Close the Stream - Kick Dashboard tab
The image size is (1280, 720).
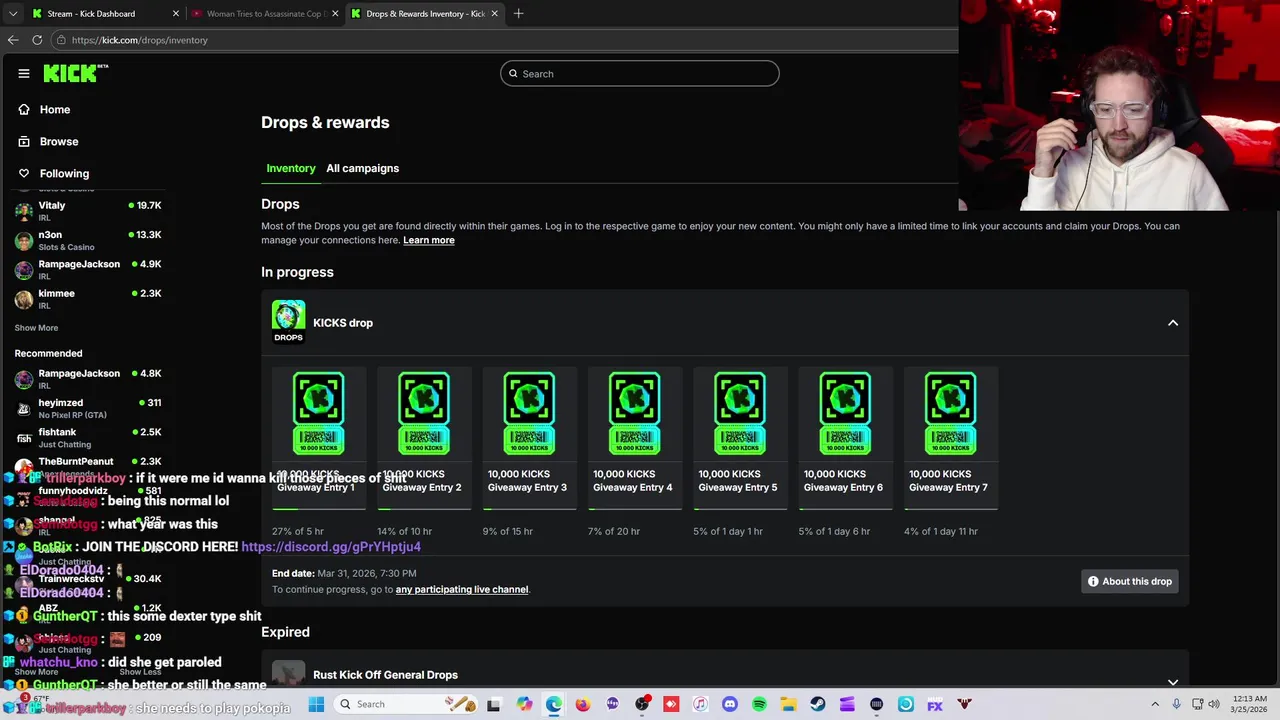coord(176,13)
